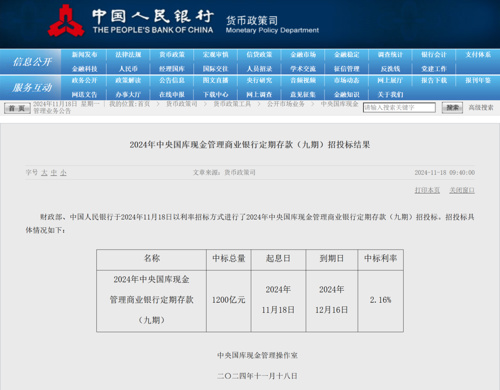Click the timestamp 2024-11-18 09:40:00
The image size is (500, 390).
pos(445,172)
